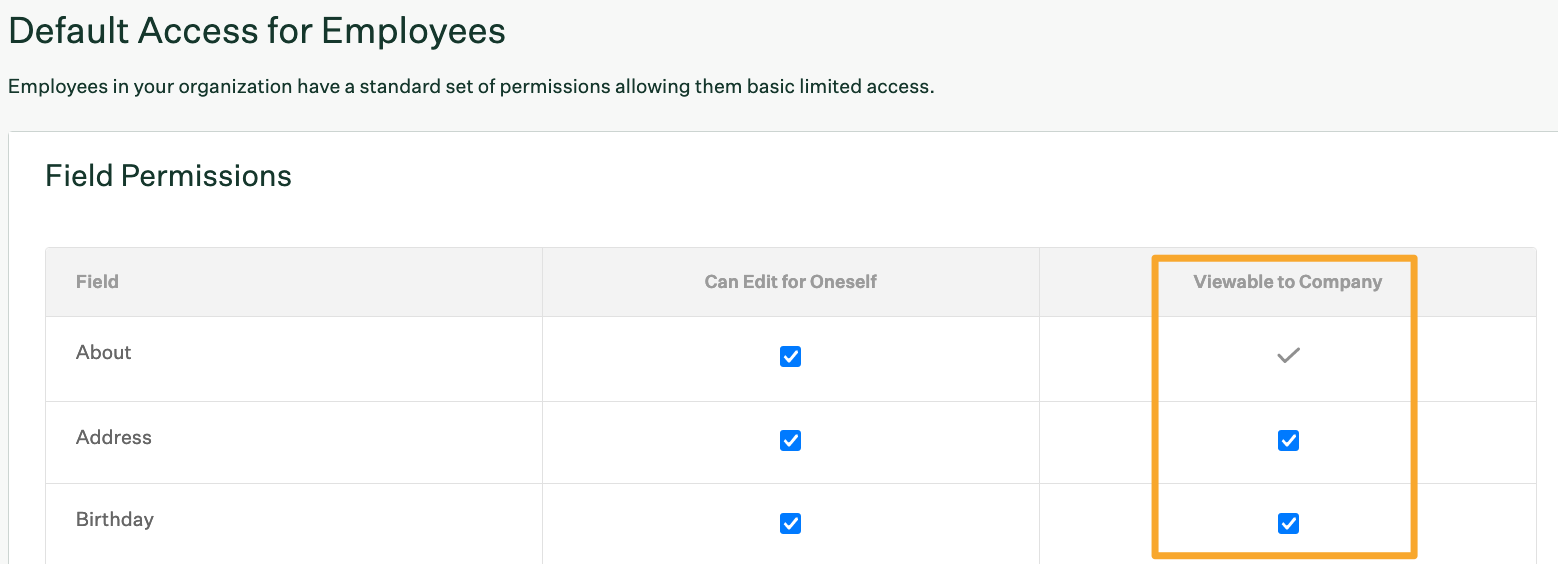Click the gray checkmark in About row
The height and width of the screenshot is (564, 1558).
(x=1288, y=355)
